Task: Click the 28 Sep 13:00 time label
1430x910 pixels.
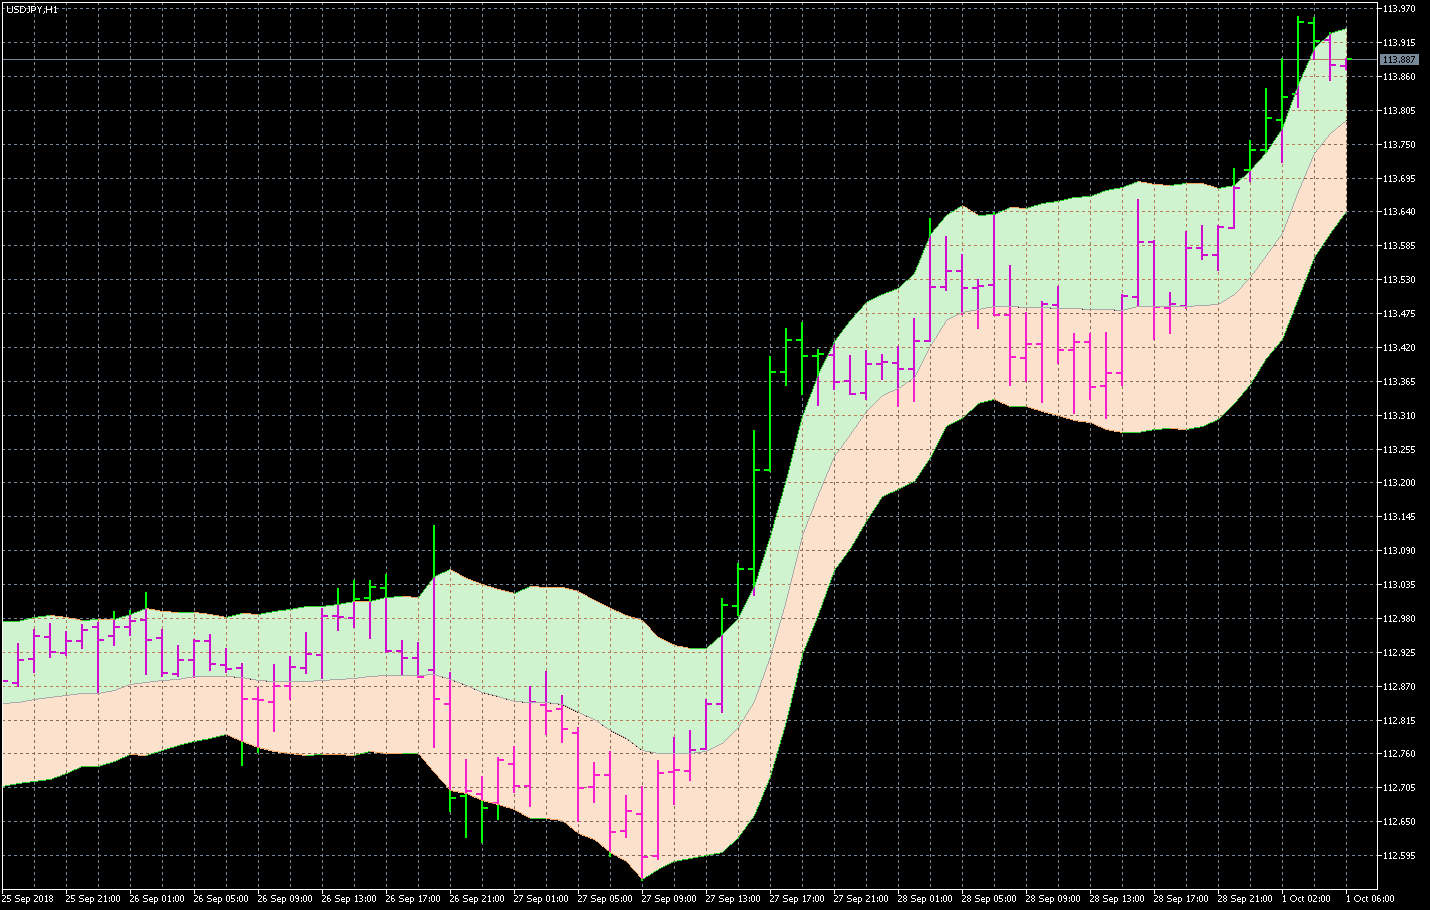Action: click(x=1117, y=899)
